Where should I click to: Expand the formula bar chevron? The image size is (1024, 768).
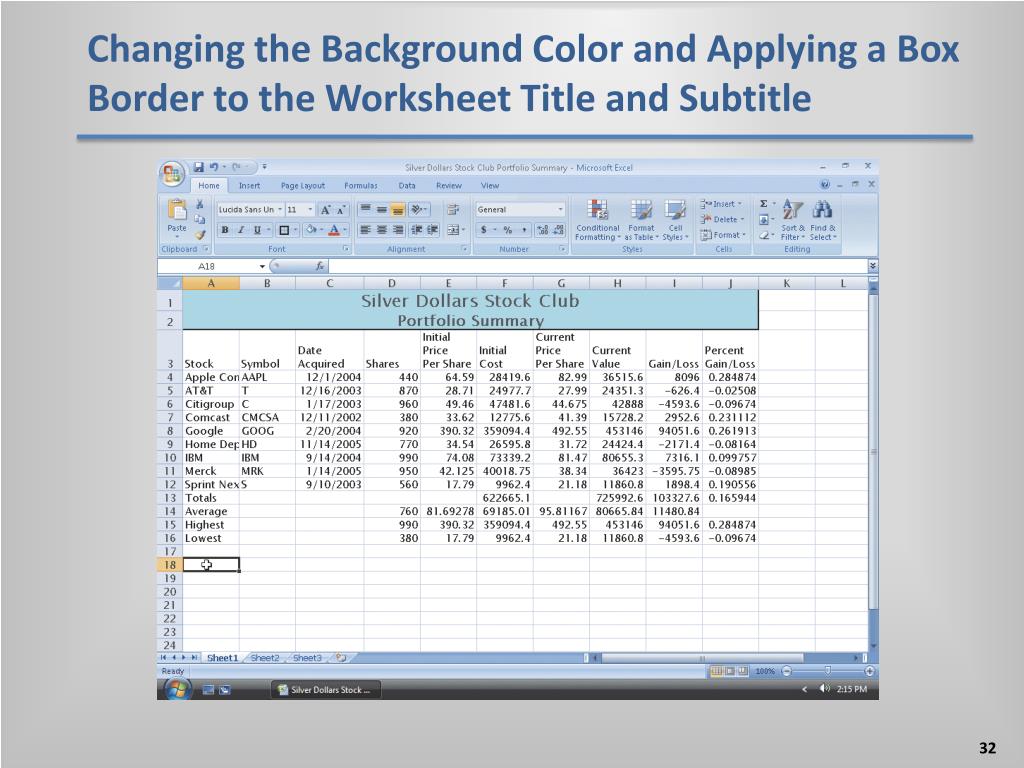coord(873,266)
